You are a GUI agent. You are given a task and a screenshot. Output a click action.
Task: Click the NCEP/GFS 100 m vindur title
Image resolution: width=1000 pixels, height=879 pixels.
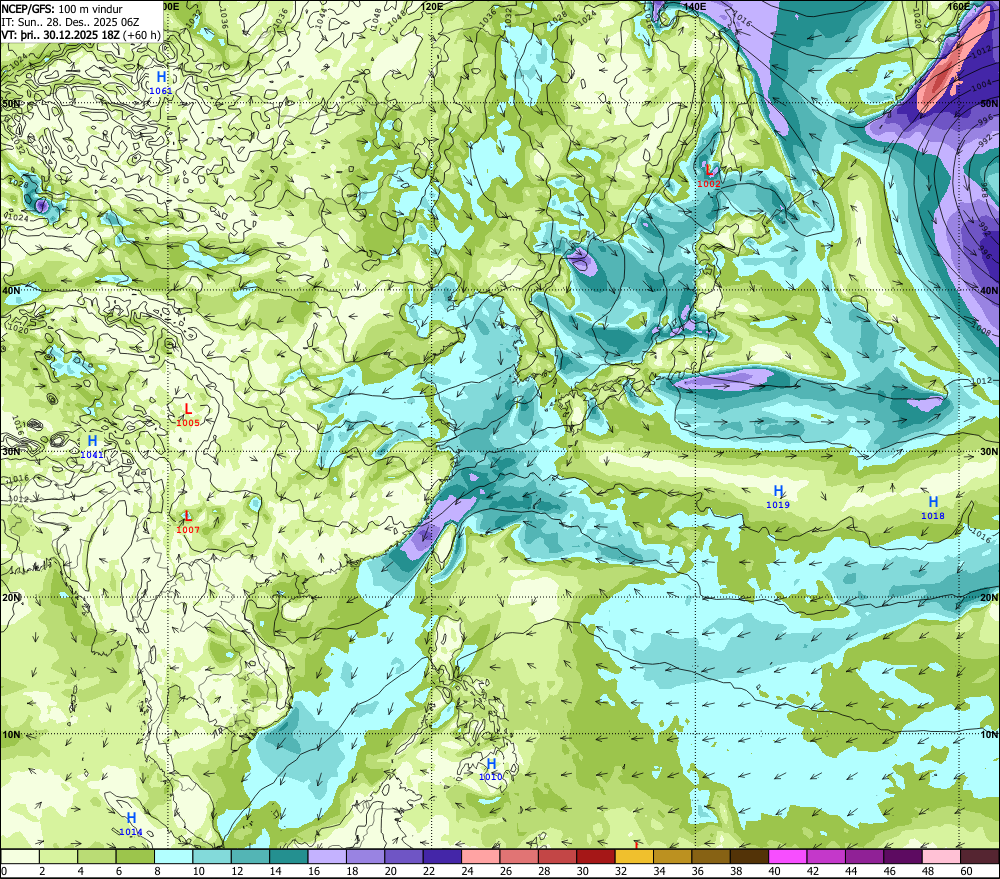tap(62, 9)
